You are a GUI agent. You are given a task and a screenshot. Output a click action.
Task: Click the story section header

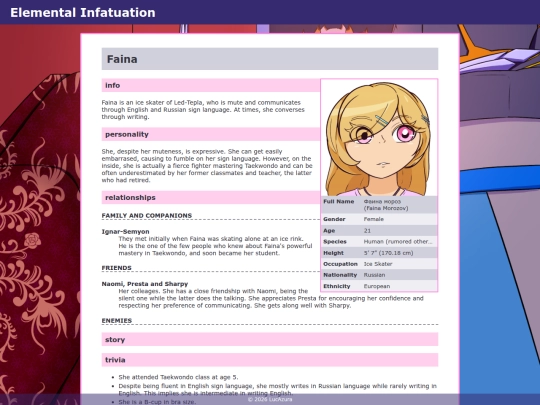(270, 340)
